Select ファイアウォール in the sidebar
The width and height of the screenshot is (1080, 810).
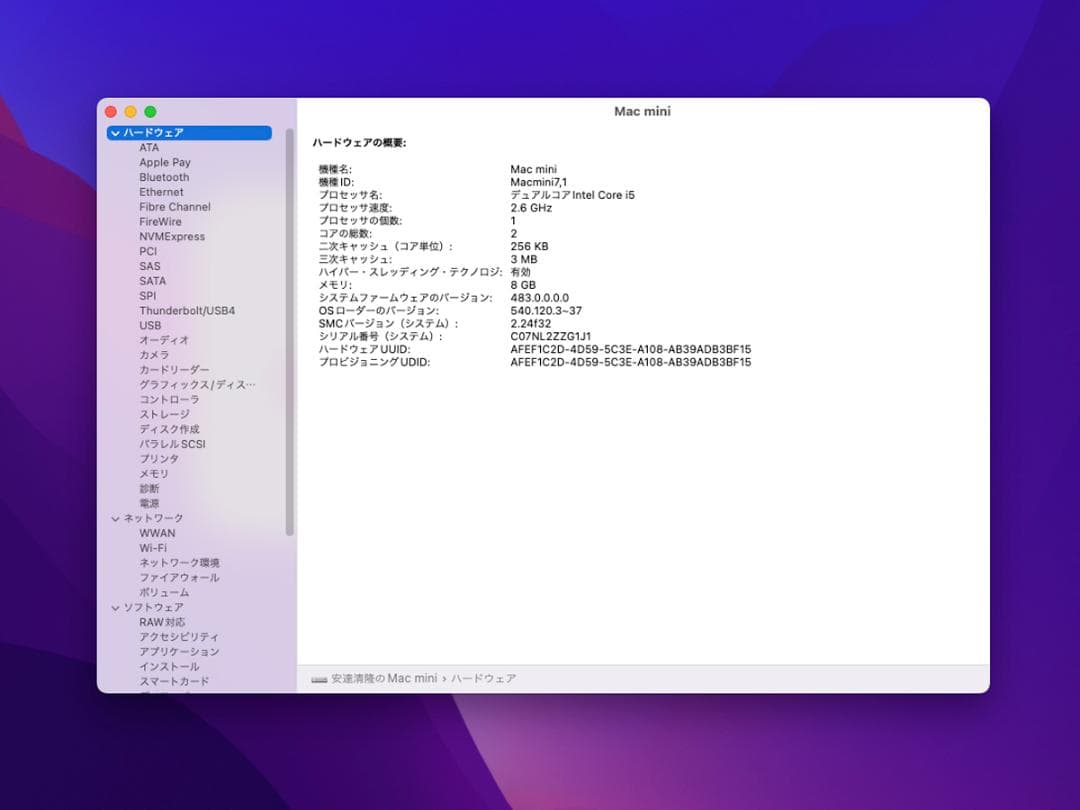[x=179, y=578]
